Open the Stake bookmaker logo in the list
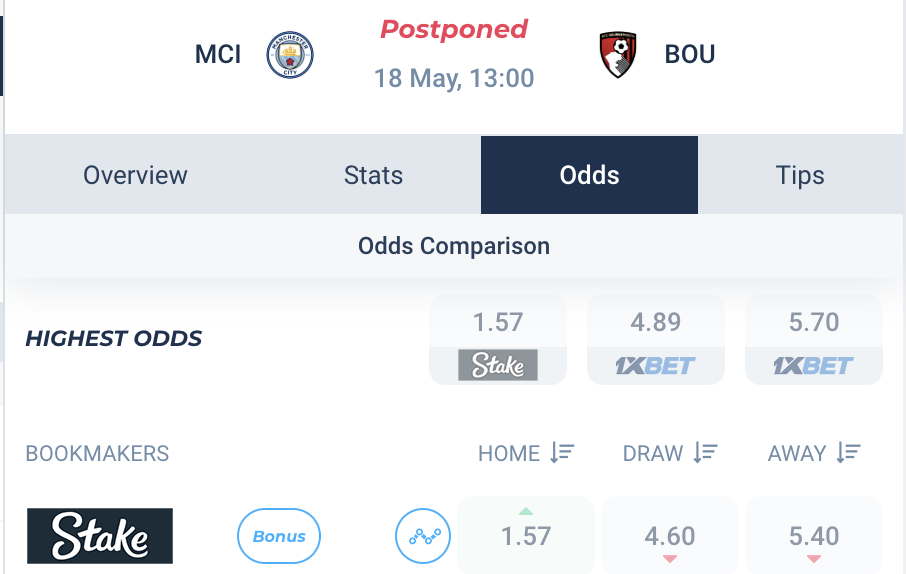Image resolution: width=906 pixels, height=574 pixels. (100, 536)
